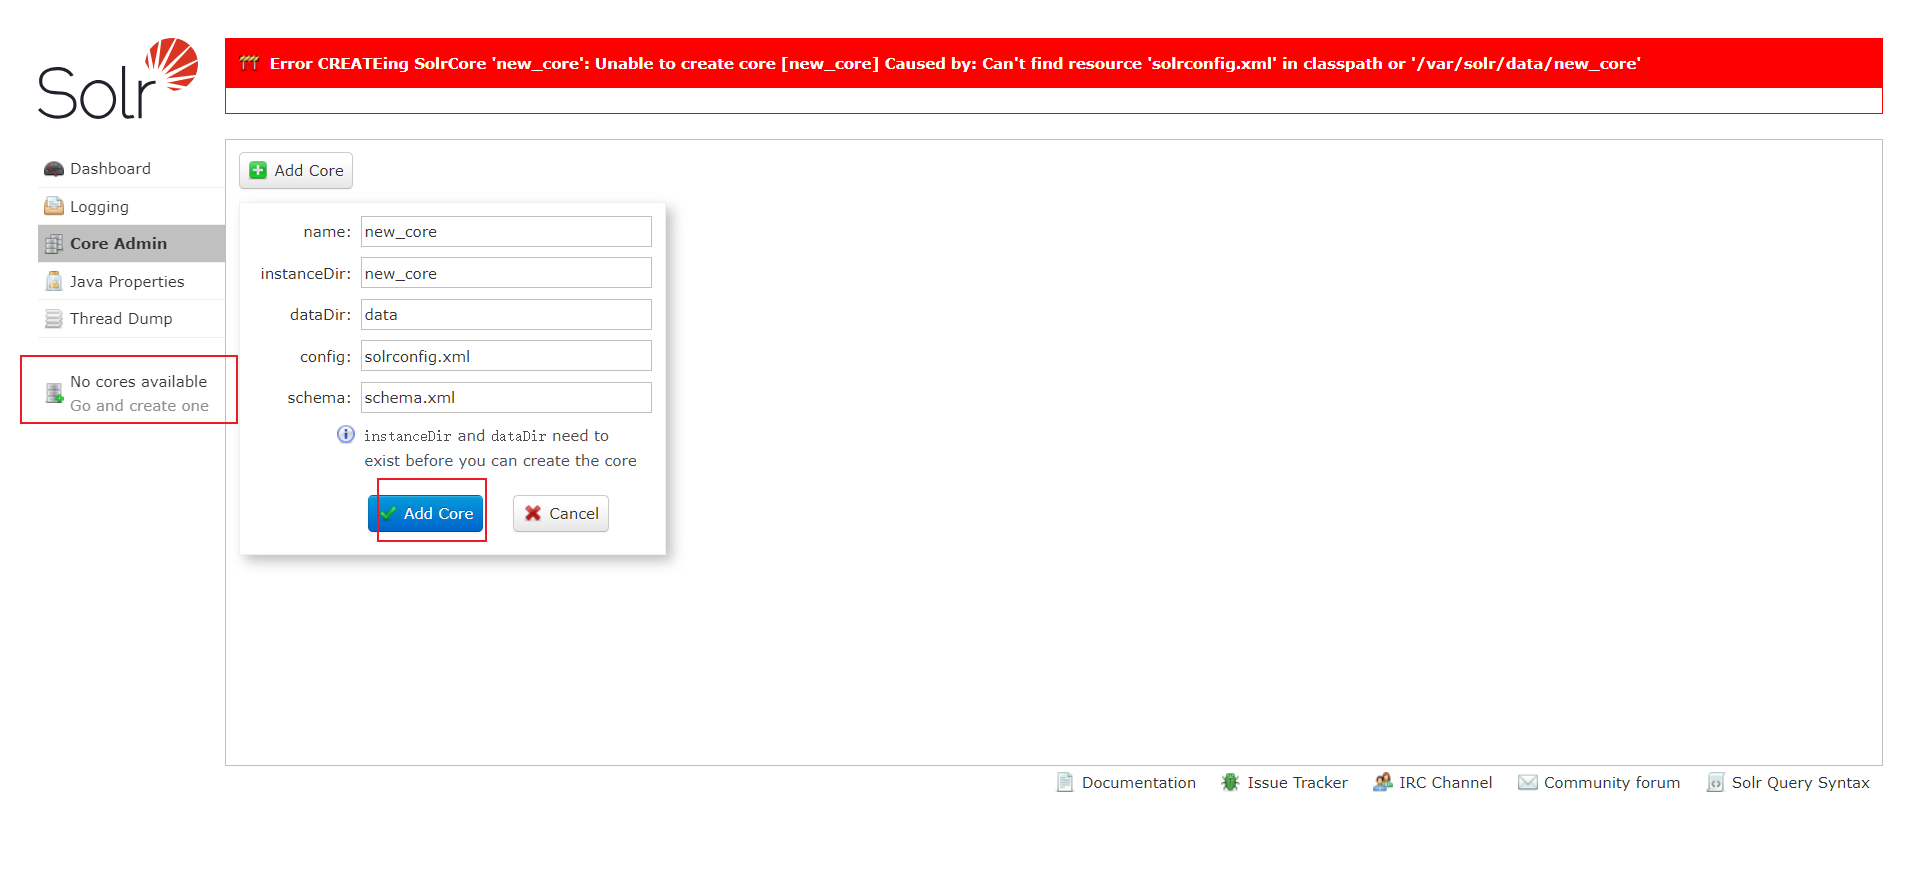
Task: Click the top Add Core toolbar button
Action: coord(296,170)
